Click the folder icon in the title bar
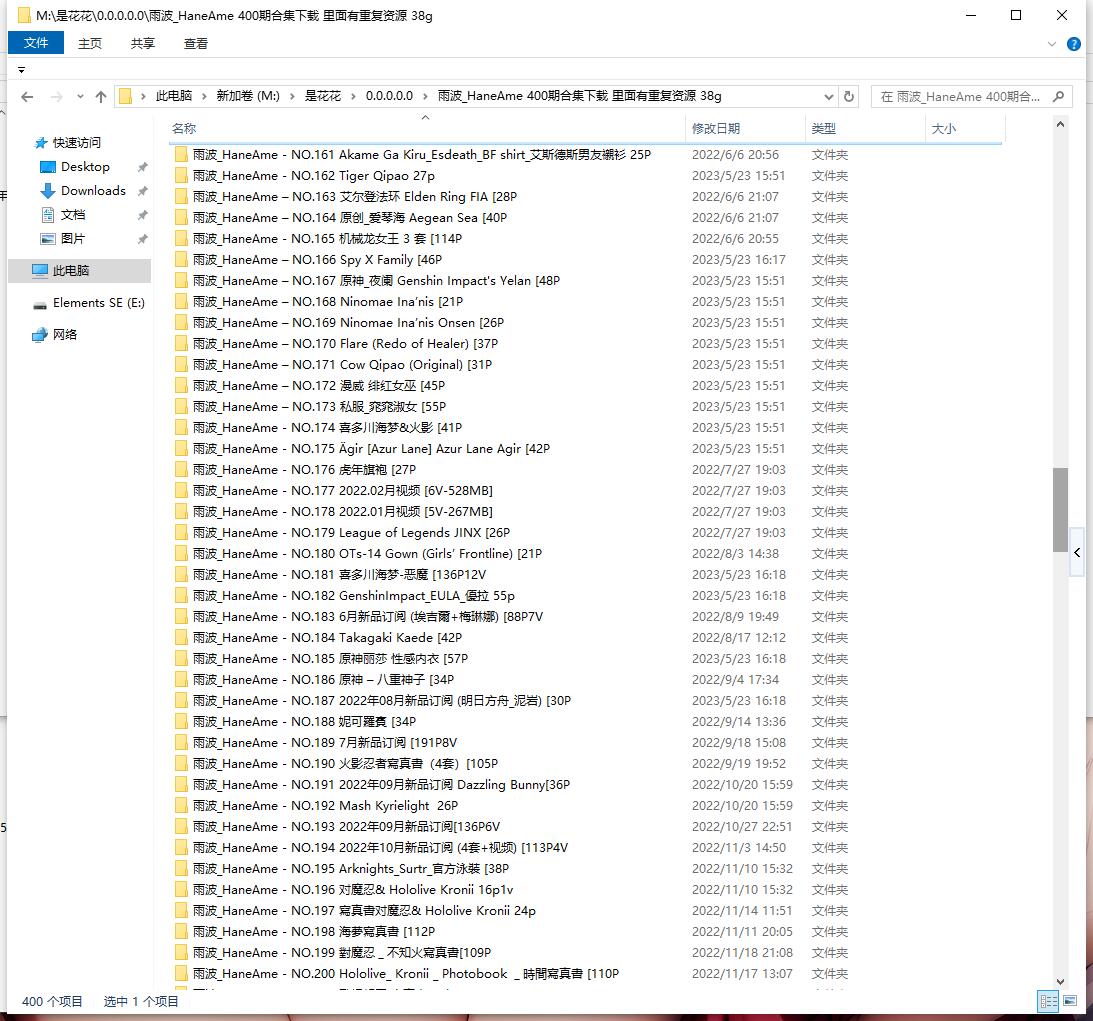This screenshot has height=1021, width=1093. pos(24,15)
